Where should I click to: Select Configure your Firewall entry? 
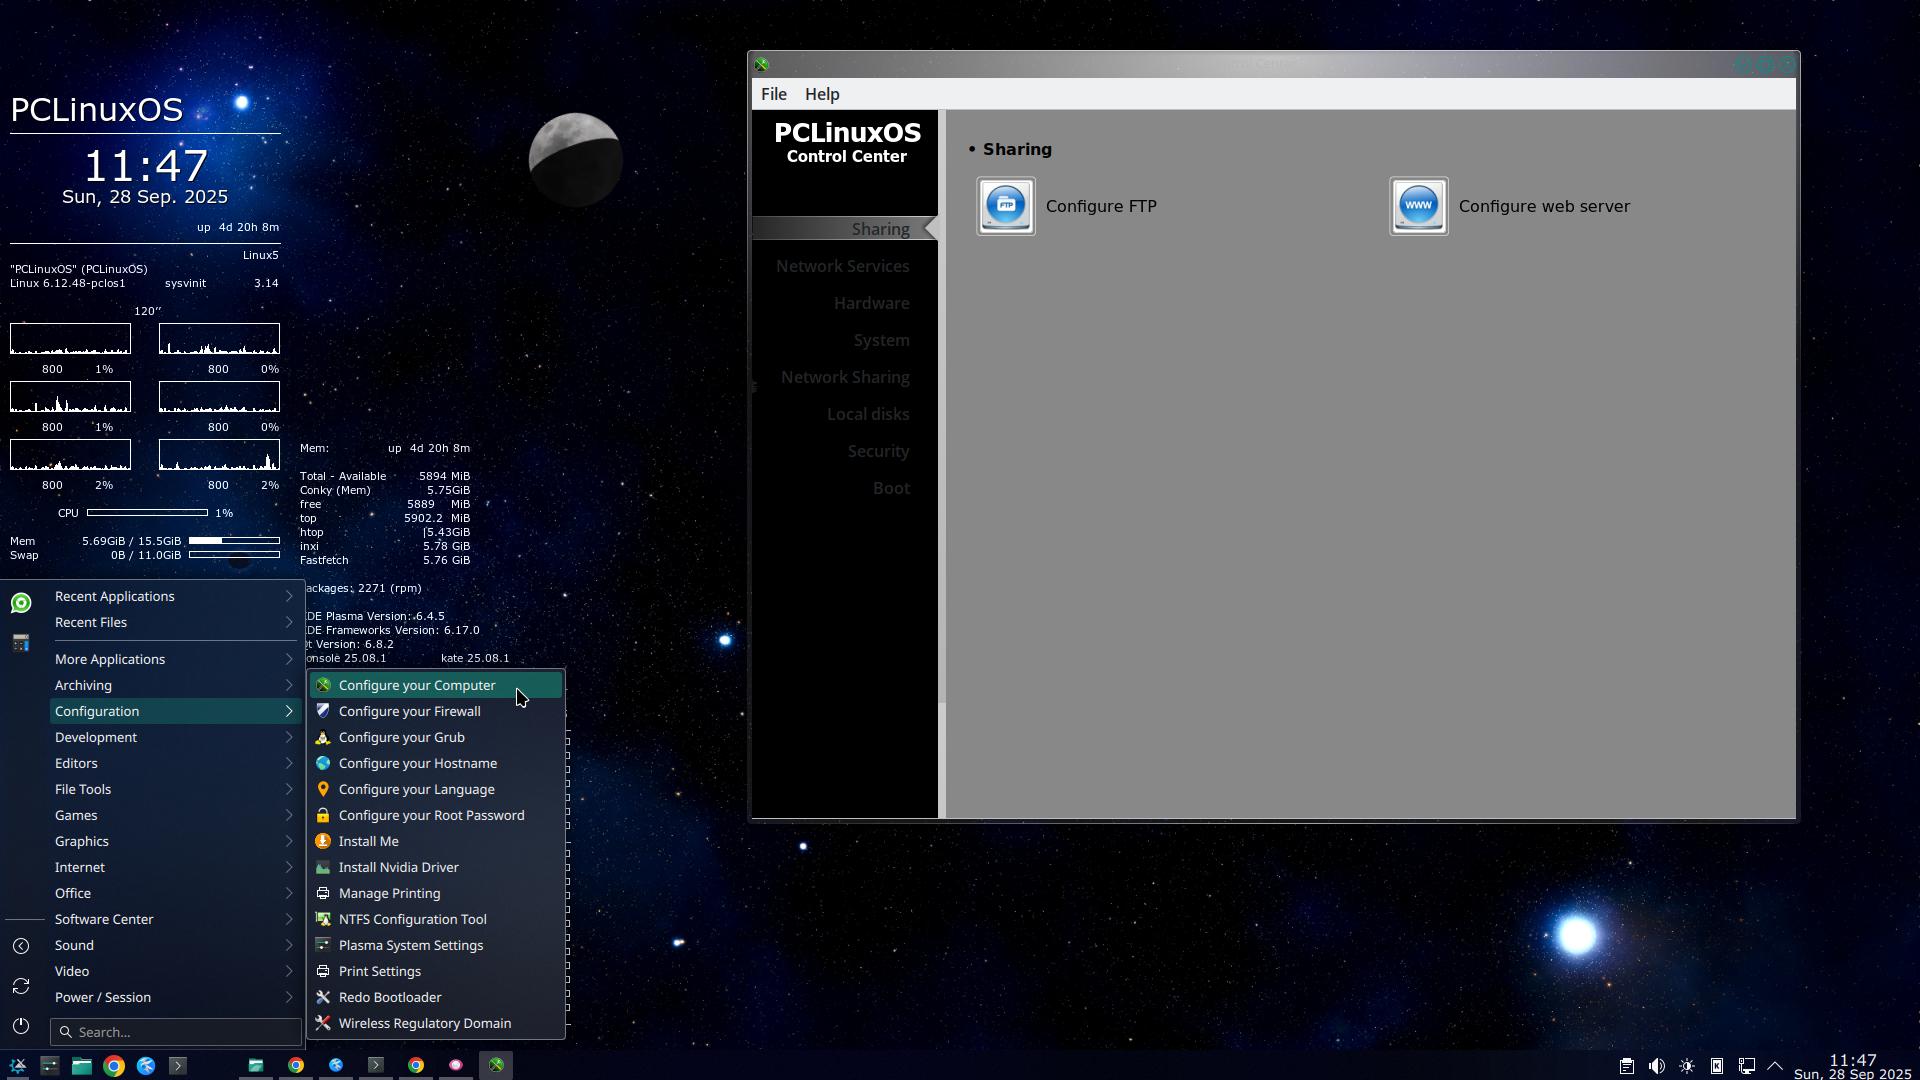click(409, 711)
